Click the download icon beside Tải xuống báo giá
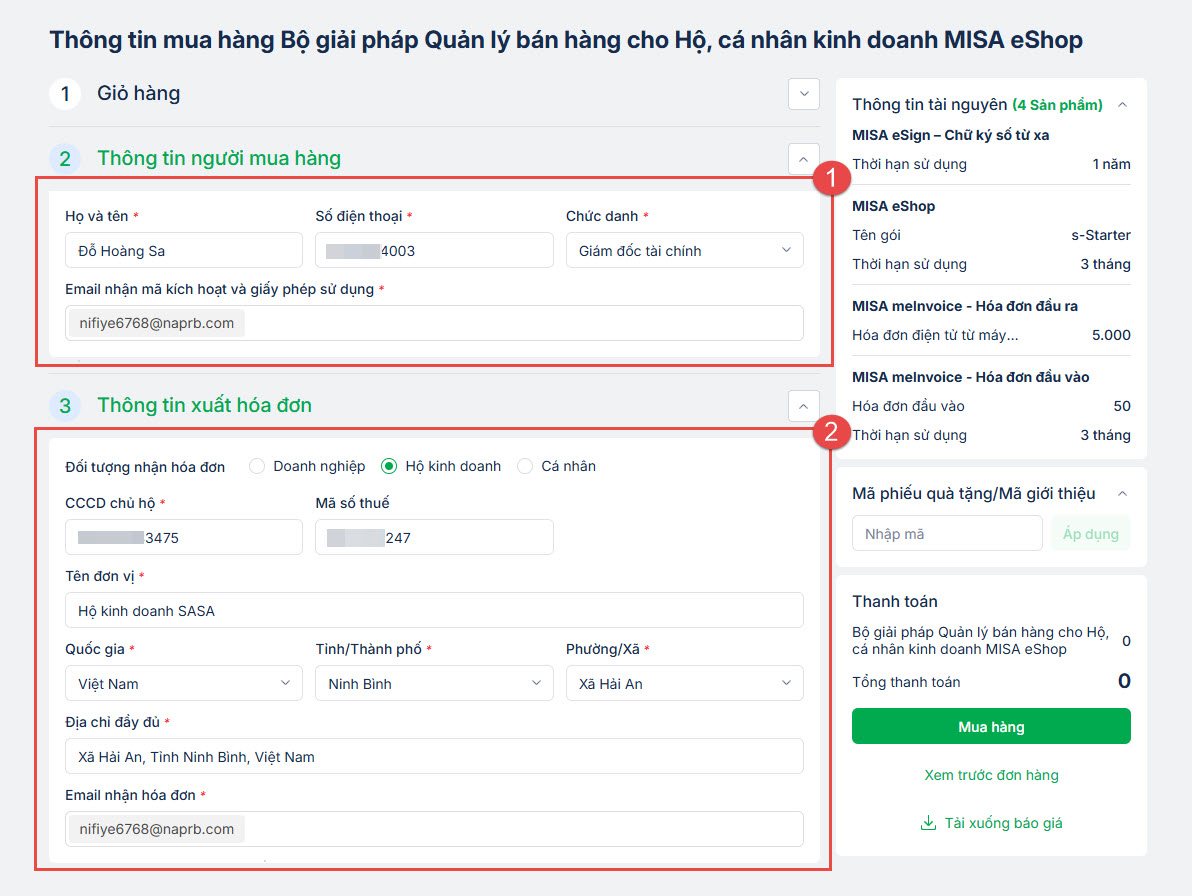The image size is (1192, 896). tap(927, 823)
